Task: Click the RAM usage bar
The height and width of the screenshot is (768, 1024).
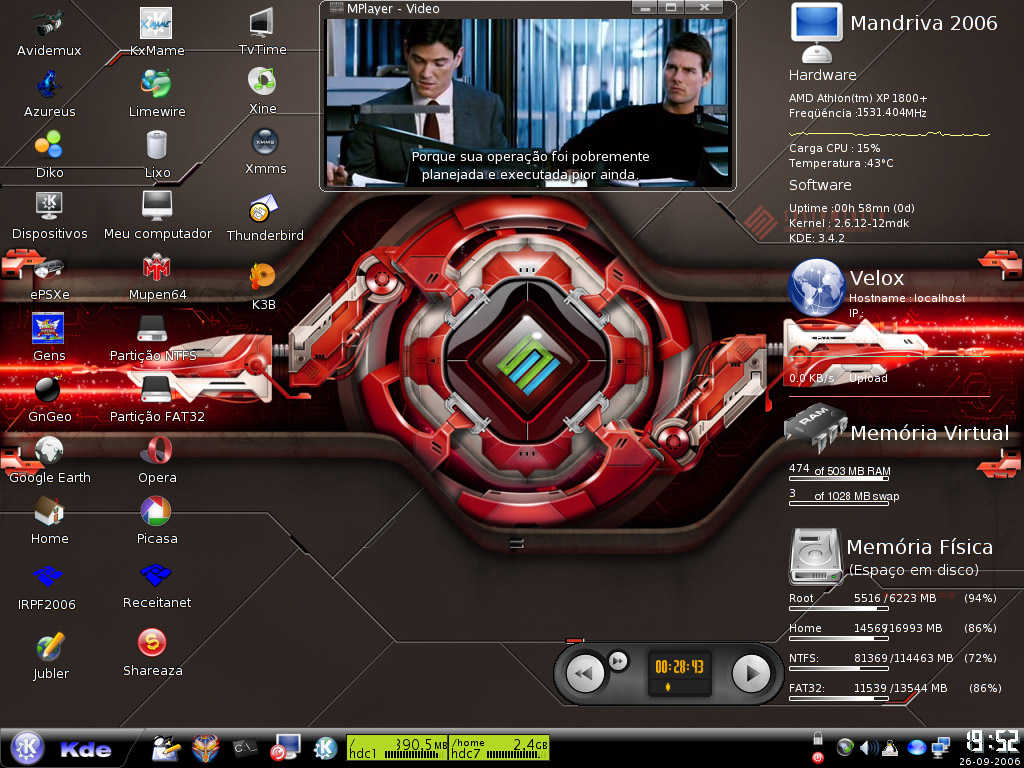Action: (838, 479)
